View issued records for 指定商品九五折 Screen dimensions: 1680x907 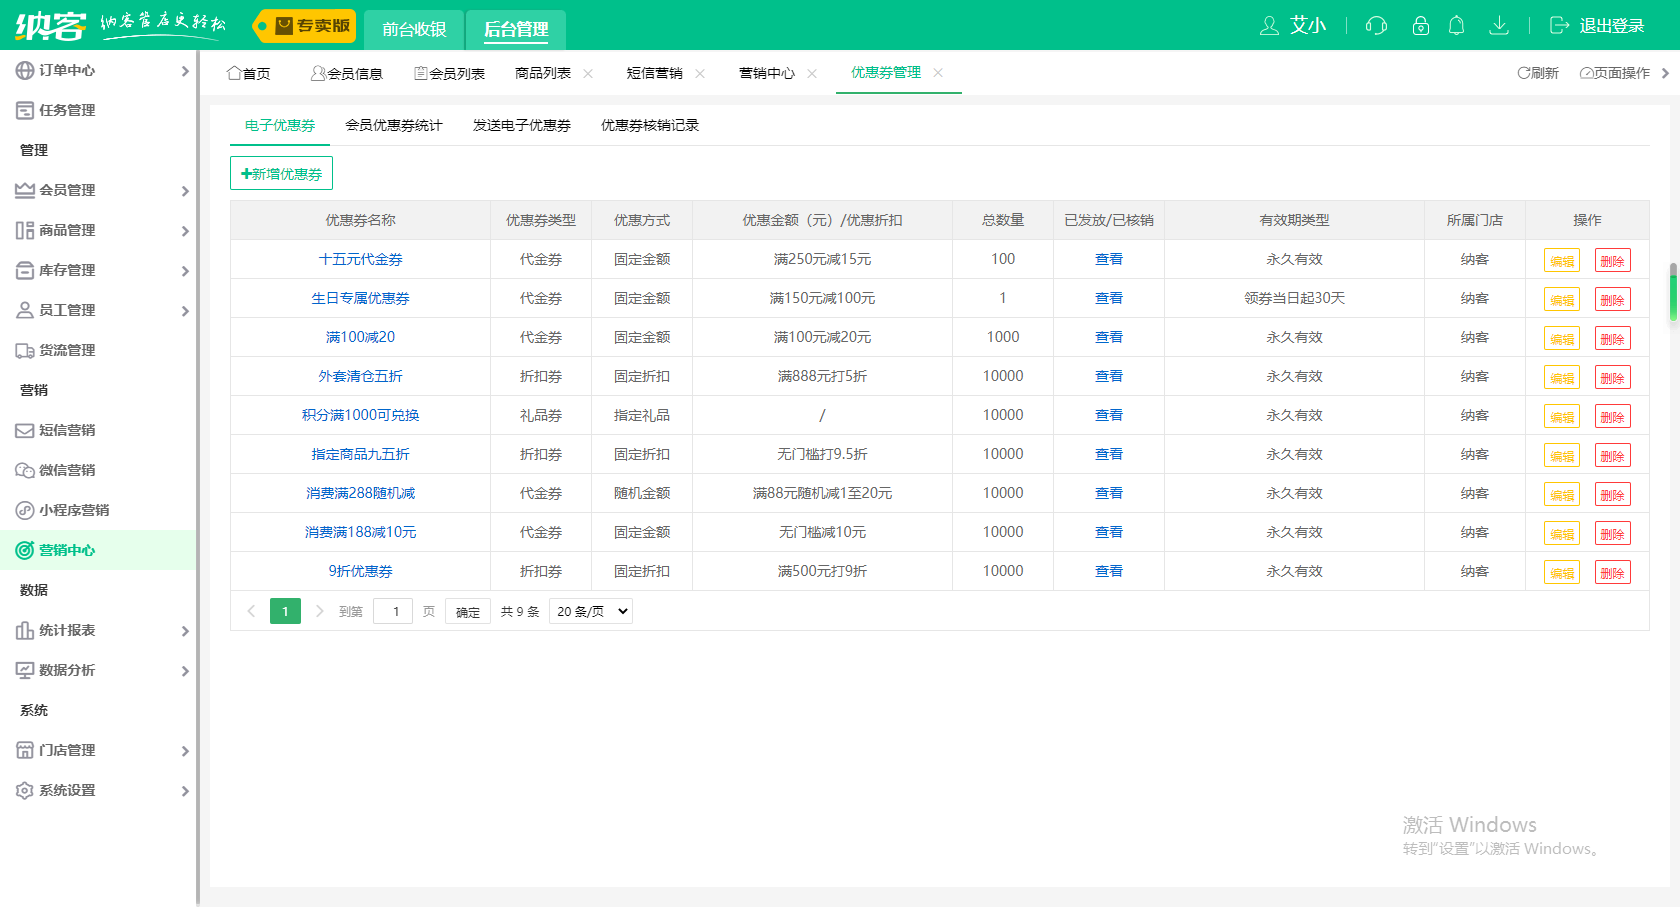click(x=1108, y=454)
